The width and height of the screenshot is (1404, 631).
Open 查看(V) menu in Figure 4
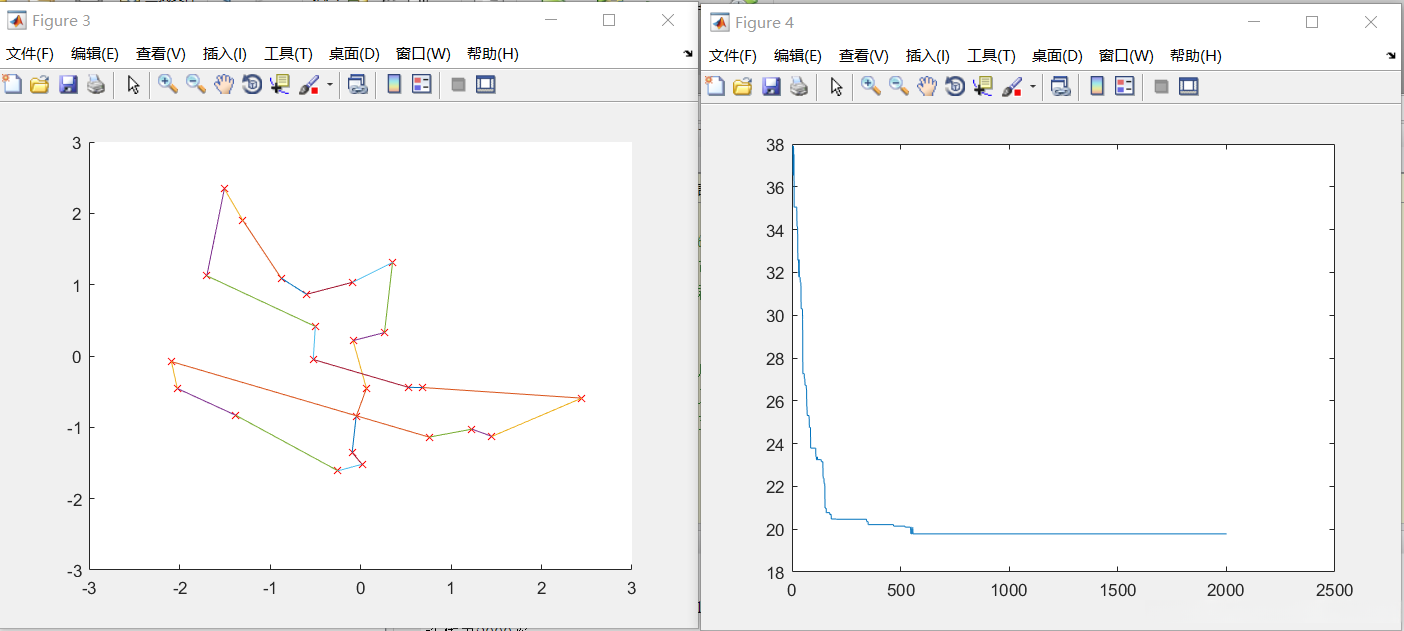tap(864, 56)
